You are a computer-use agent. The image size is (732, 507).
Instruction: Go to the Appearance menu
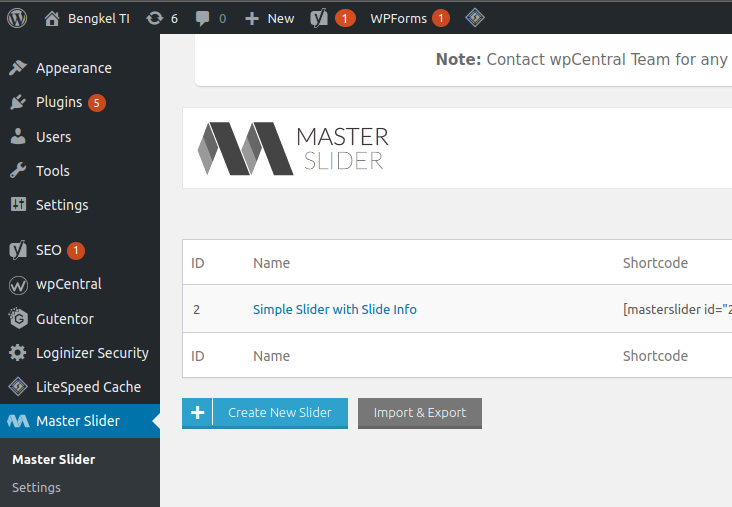(74, 68)
